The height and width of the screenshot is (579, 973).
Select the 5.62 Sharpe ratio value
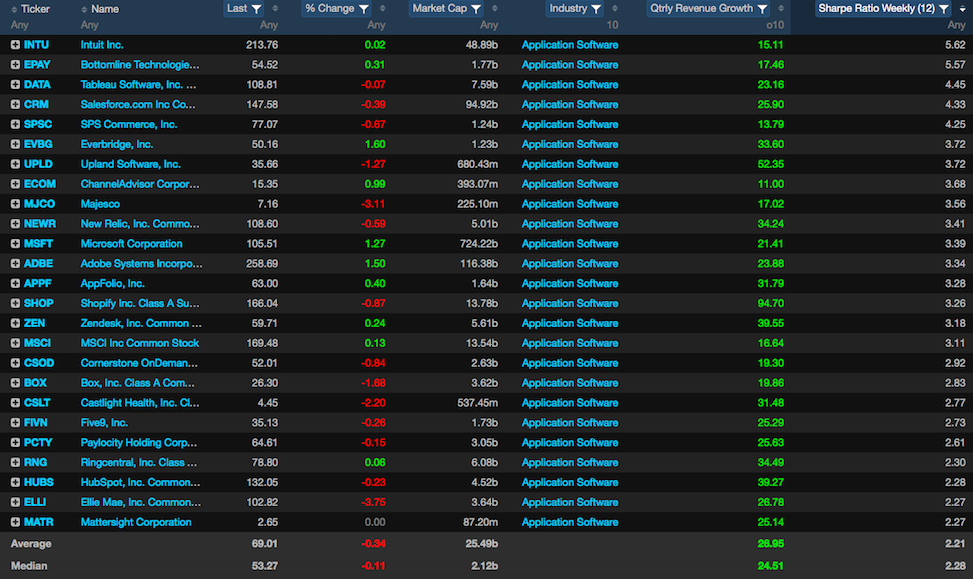click(x=955, y=45)
